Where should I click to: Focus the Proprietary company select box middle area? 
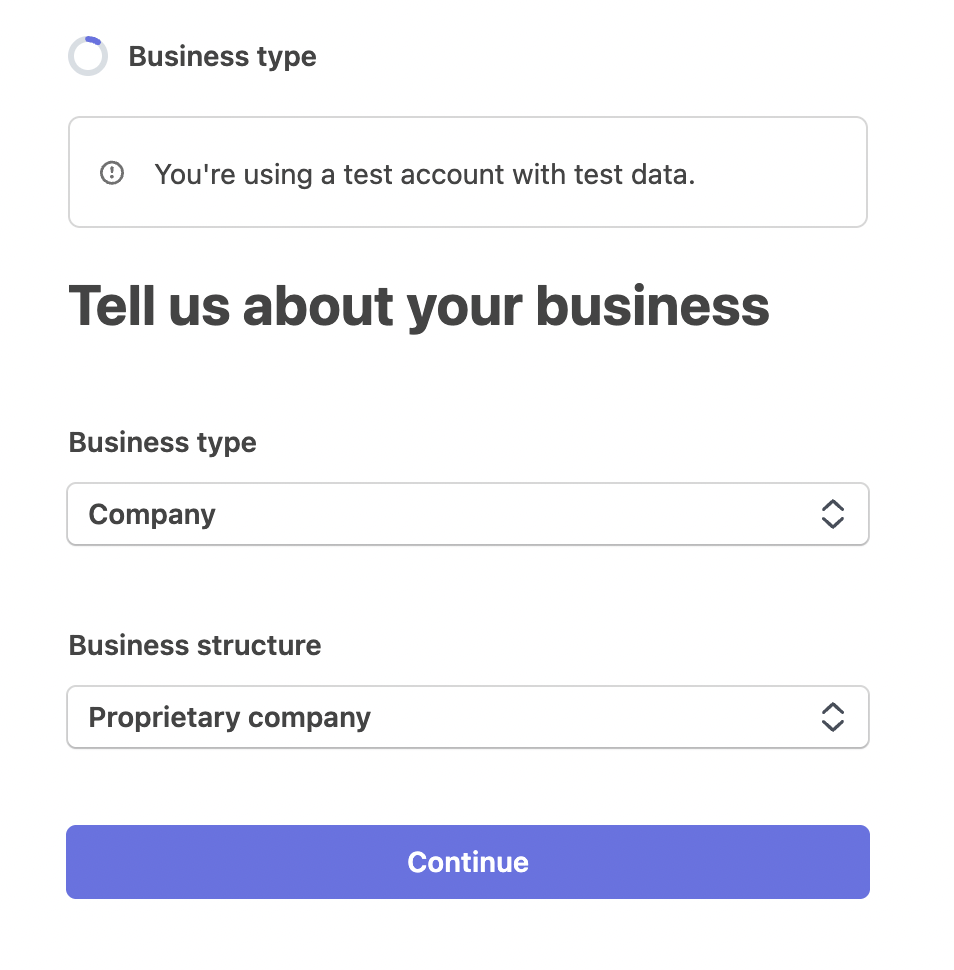468,717
